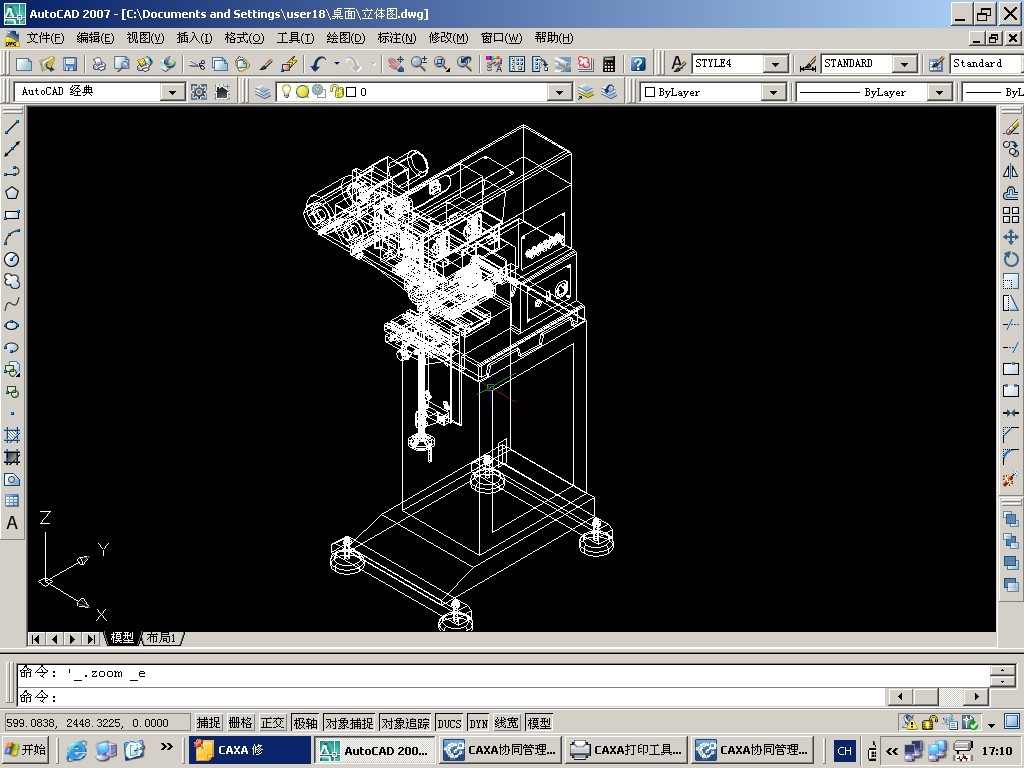
Task: Click the 开始 Start button
Action: coord(26,750)
